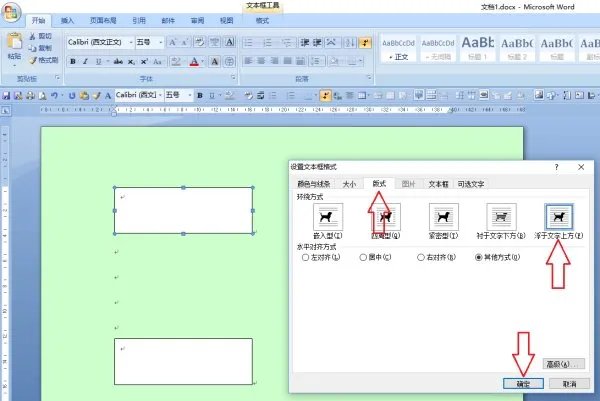Click the Copy (复制) icon
Image resolution: width=600 pixels, height=401 pixels.
33,48
